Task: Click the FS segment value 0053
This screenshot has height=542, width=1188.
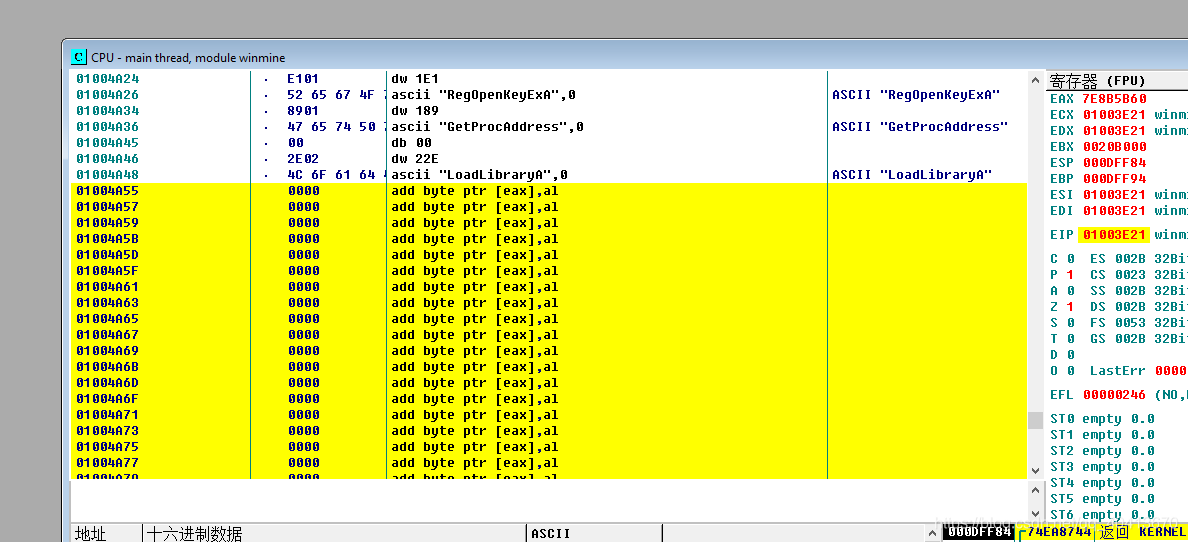Action: (x=1130, y=322)
